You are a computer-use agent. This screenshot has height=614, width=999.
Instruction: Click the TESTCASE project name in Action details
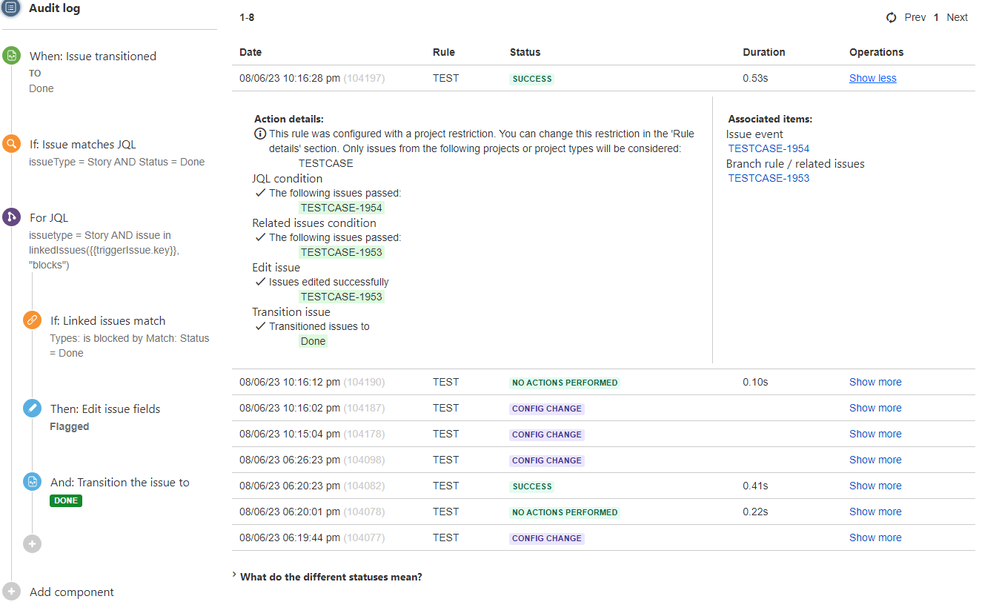326,163
